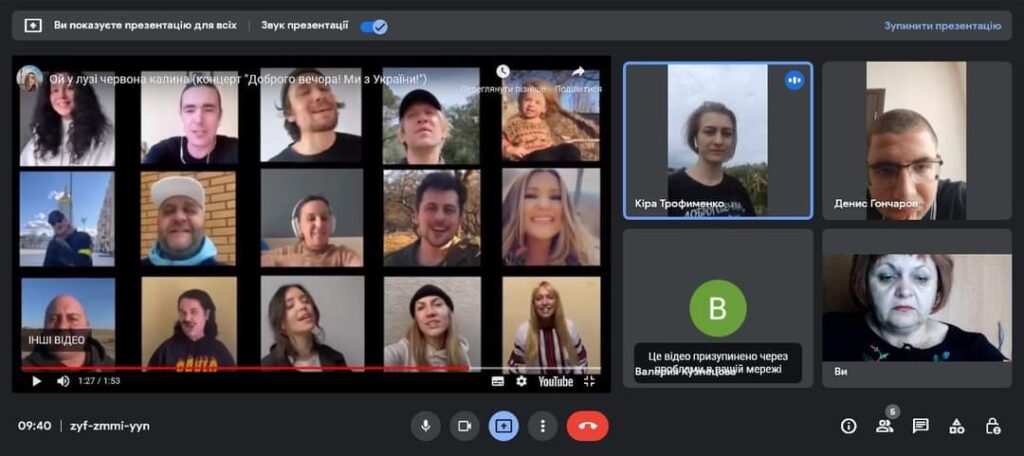Click the present screen button

pyautogui.click(x=503, y=426)
